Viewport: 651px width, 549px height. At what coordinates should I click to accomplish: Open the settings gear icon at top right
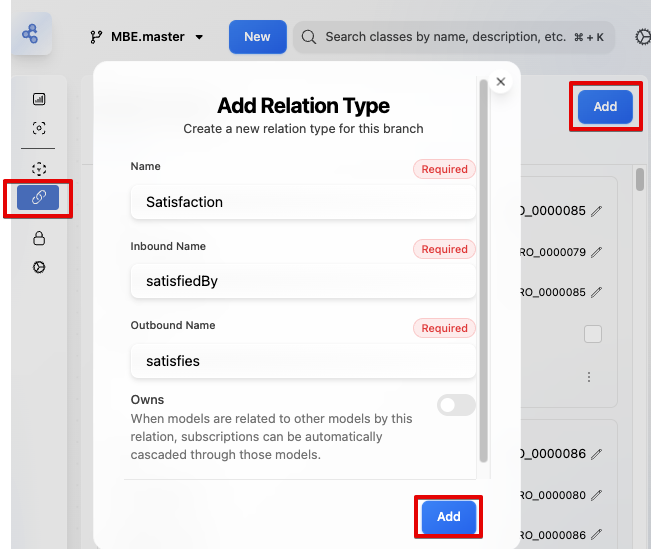pos(642,37)
